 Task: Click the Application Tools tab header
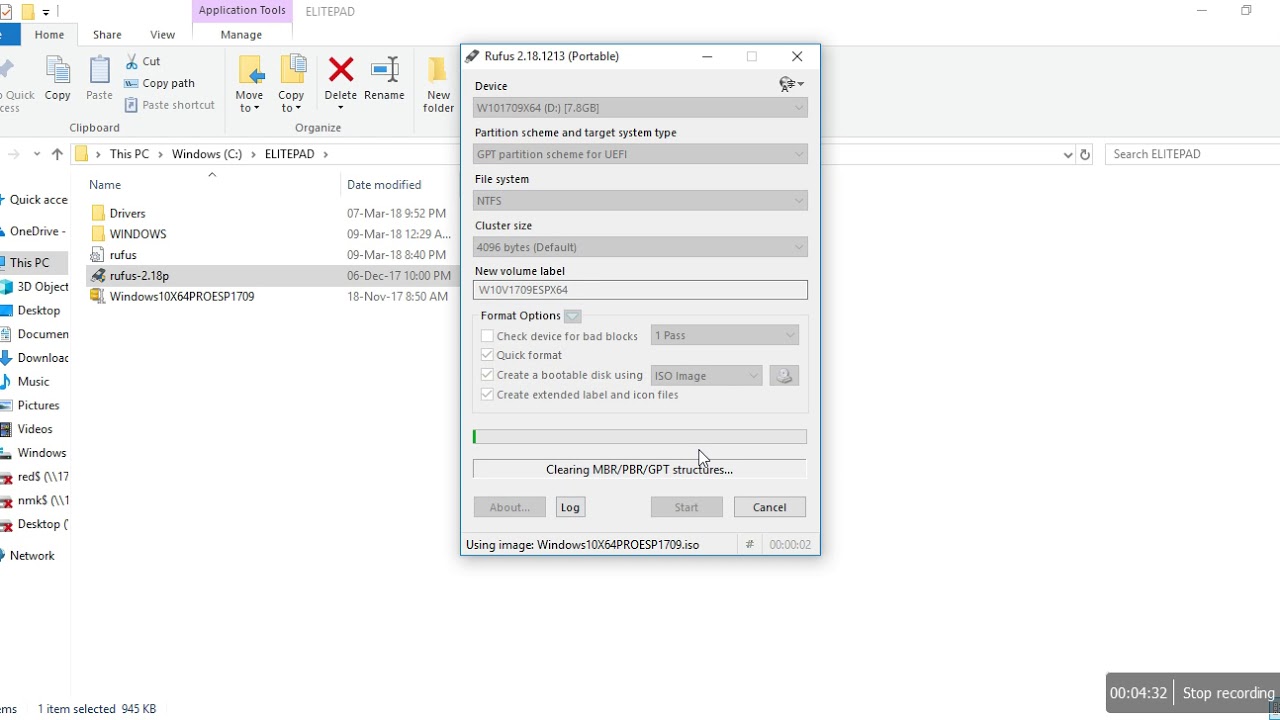[242, 11]
